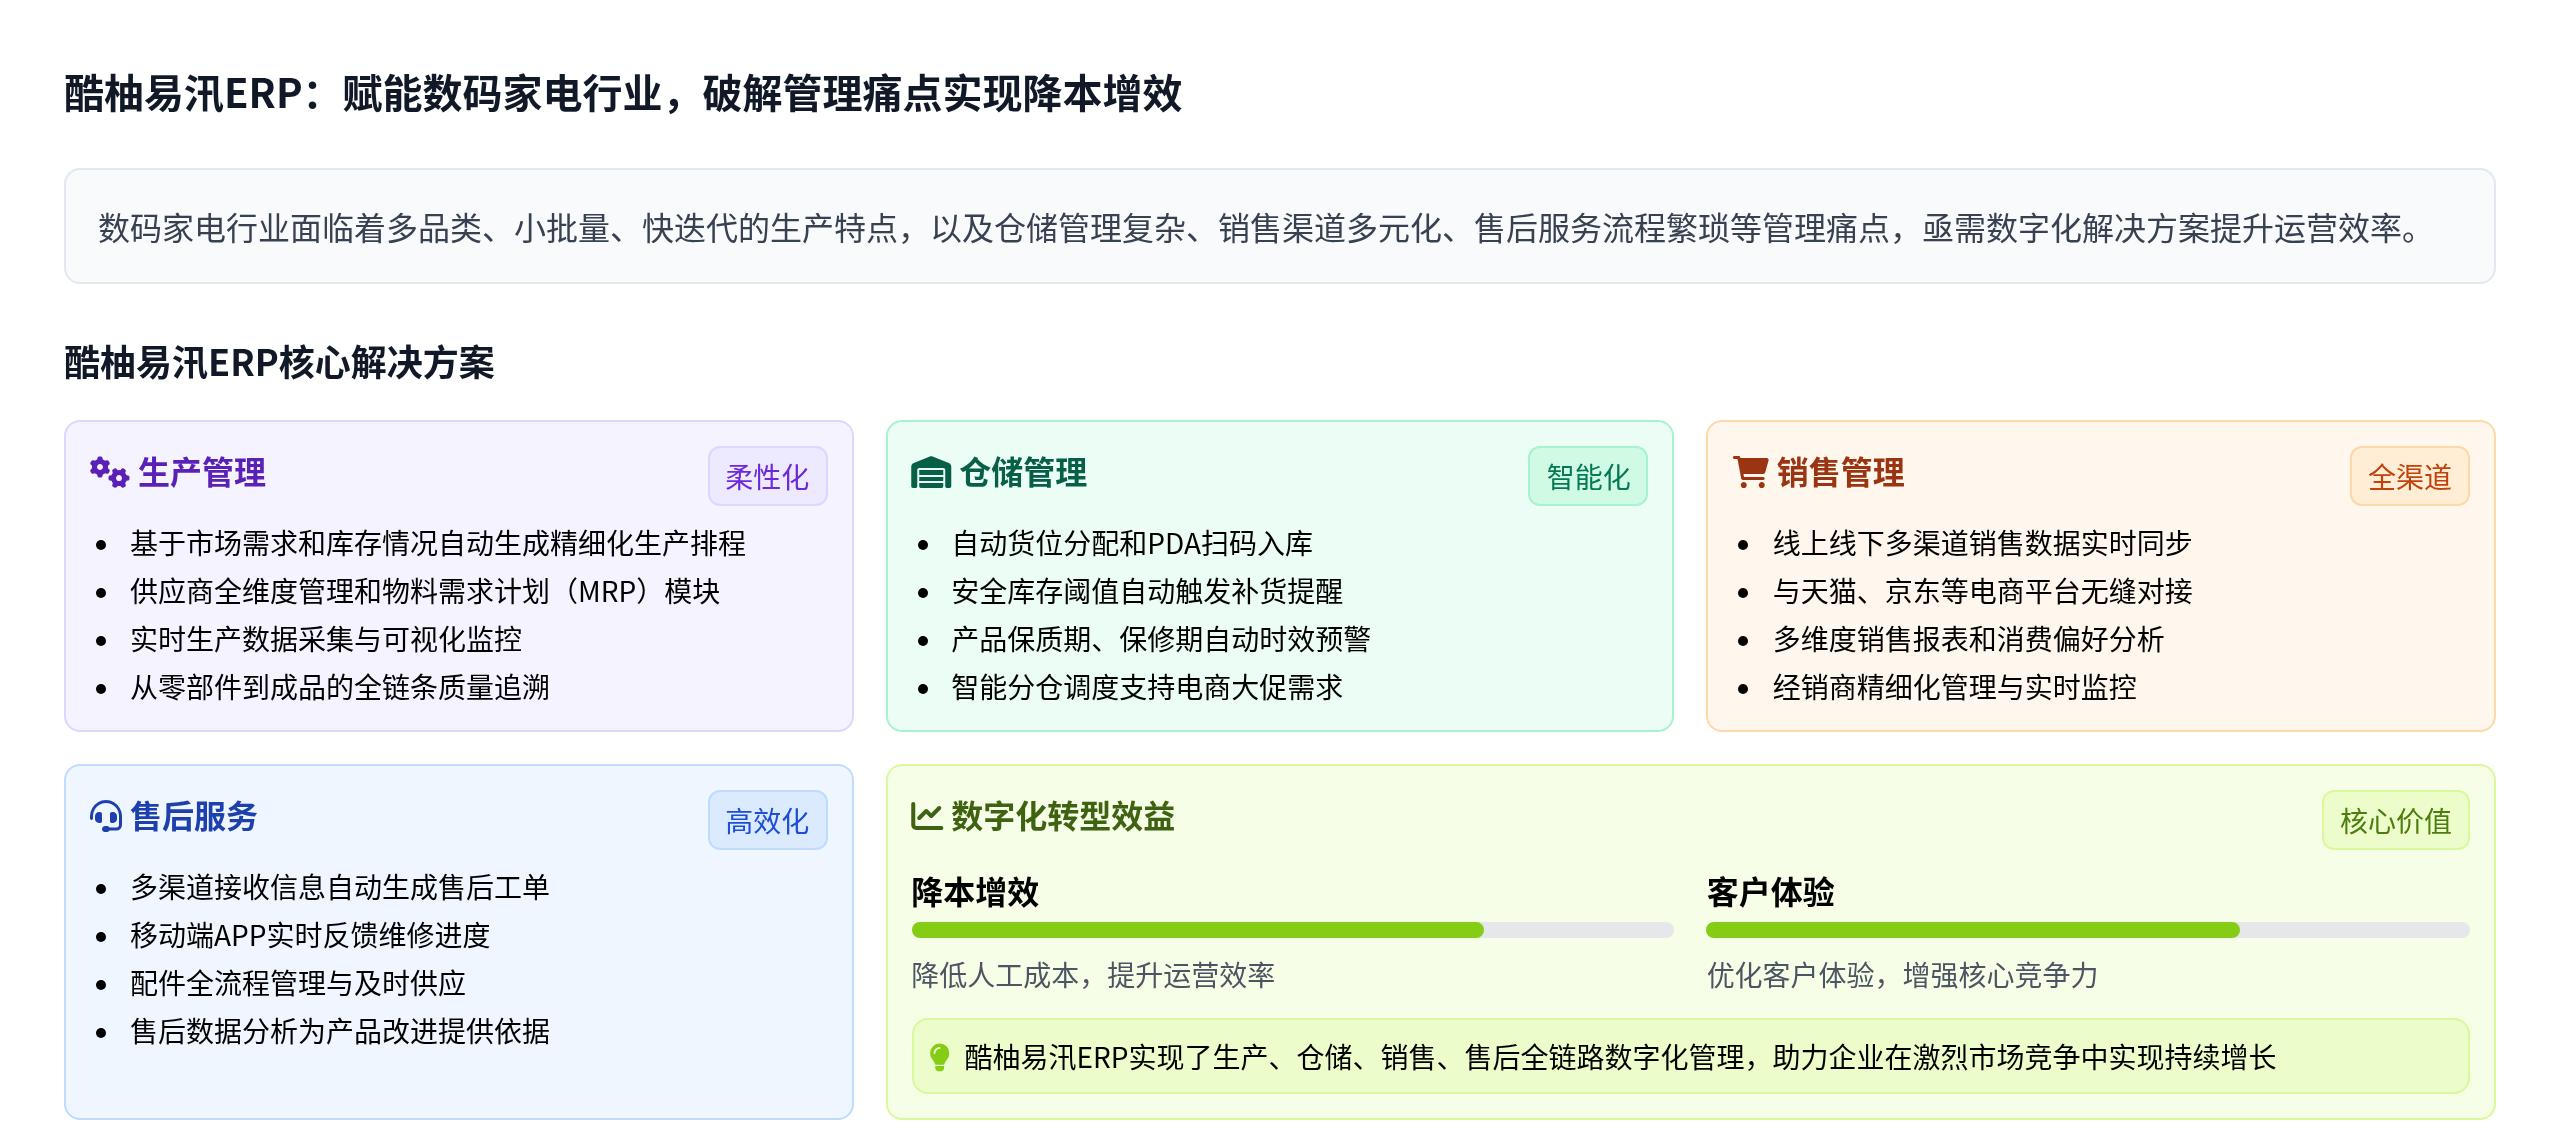Select the 核心价值 tag badge

coord(2395,821)
